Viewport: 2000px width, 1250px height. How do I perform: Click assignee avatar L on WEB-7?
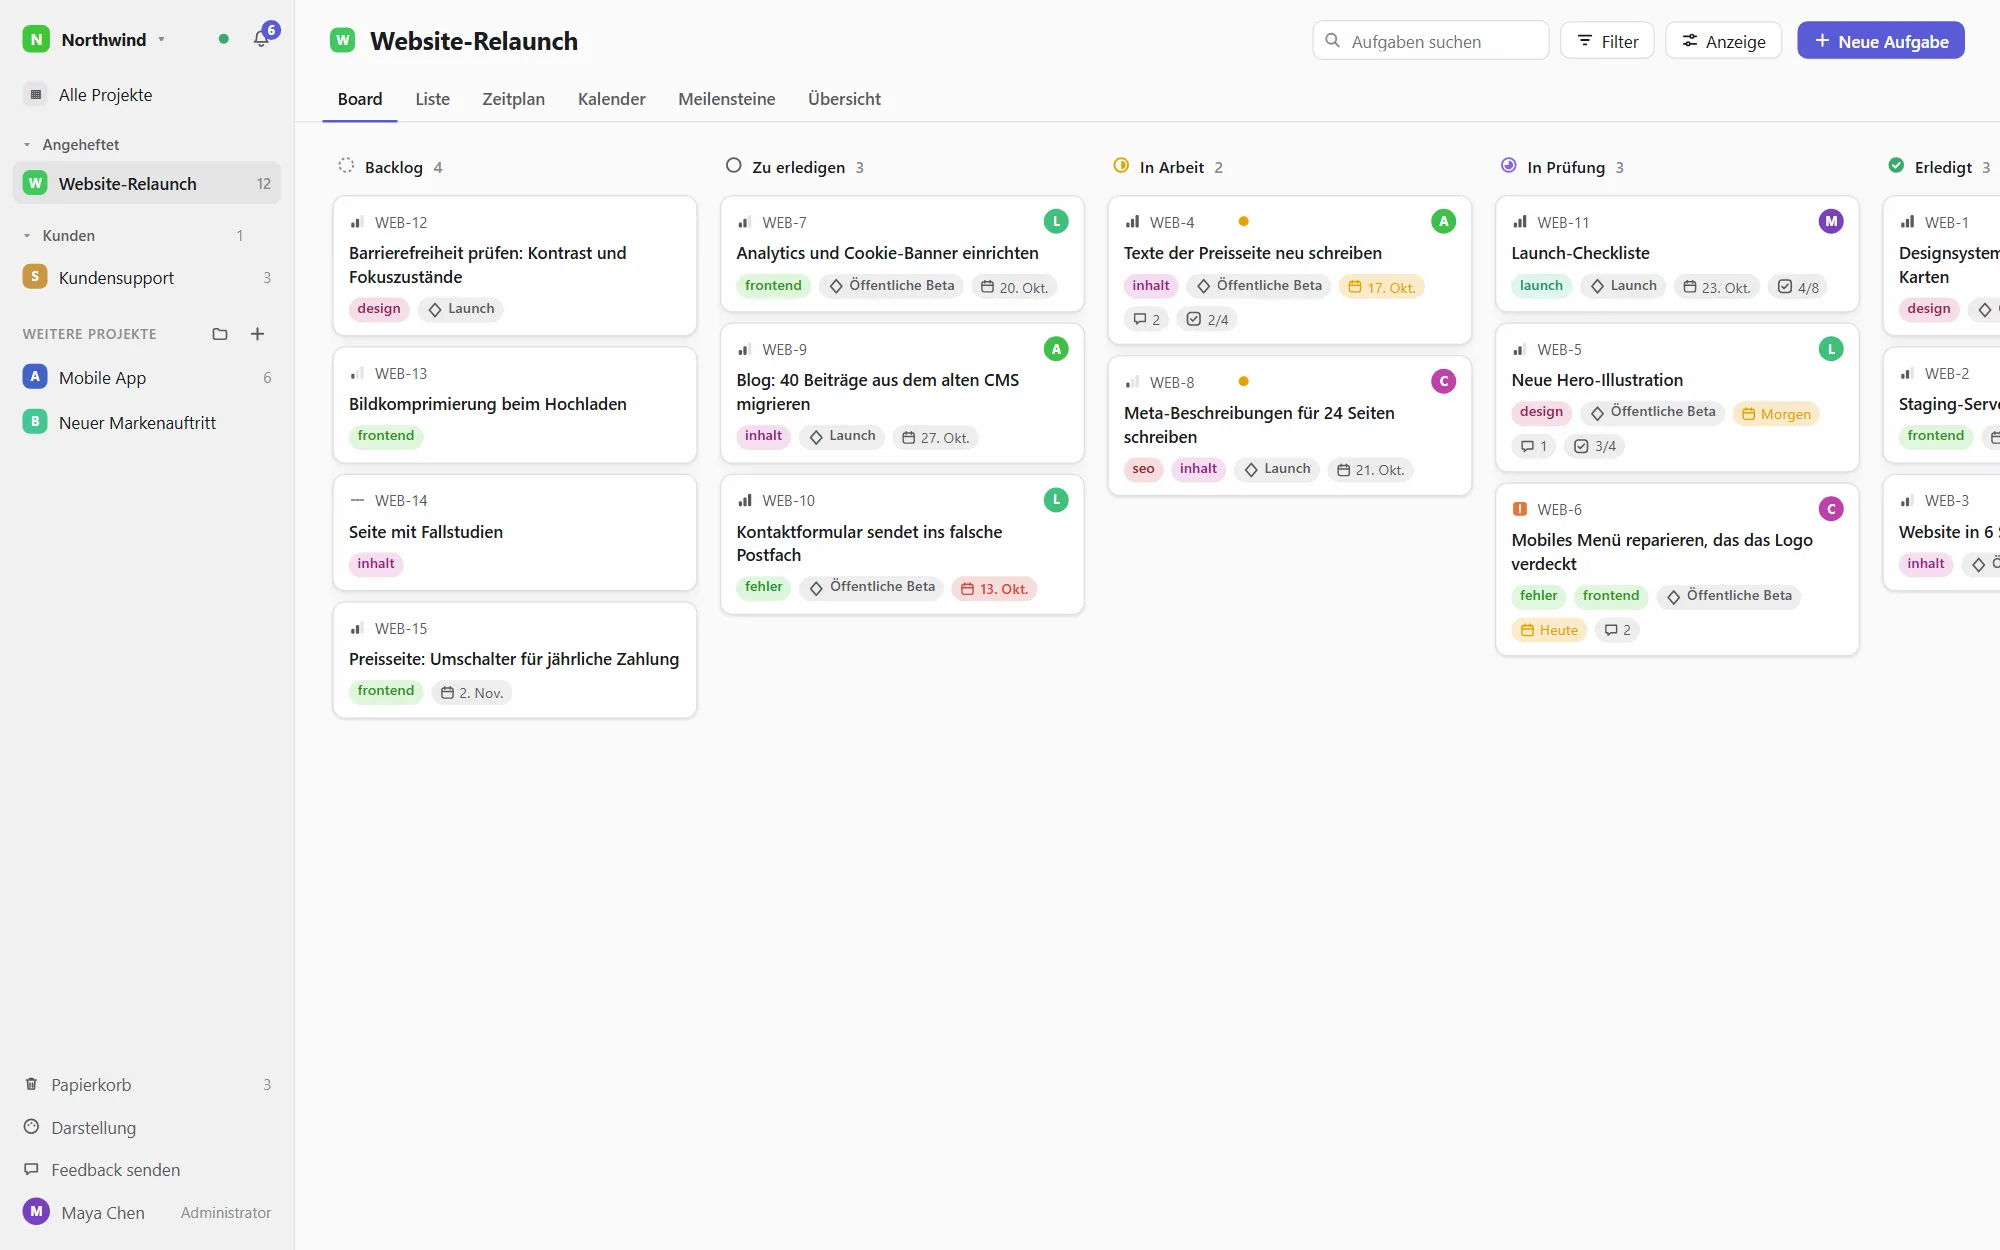1056,221
